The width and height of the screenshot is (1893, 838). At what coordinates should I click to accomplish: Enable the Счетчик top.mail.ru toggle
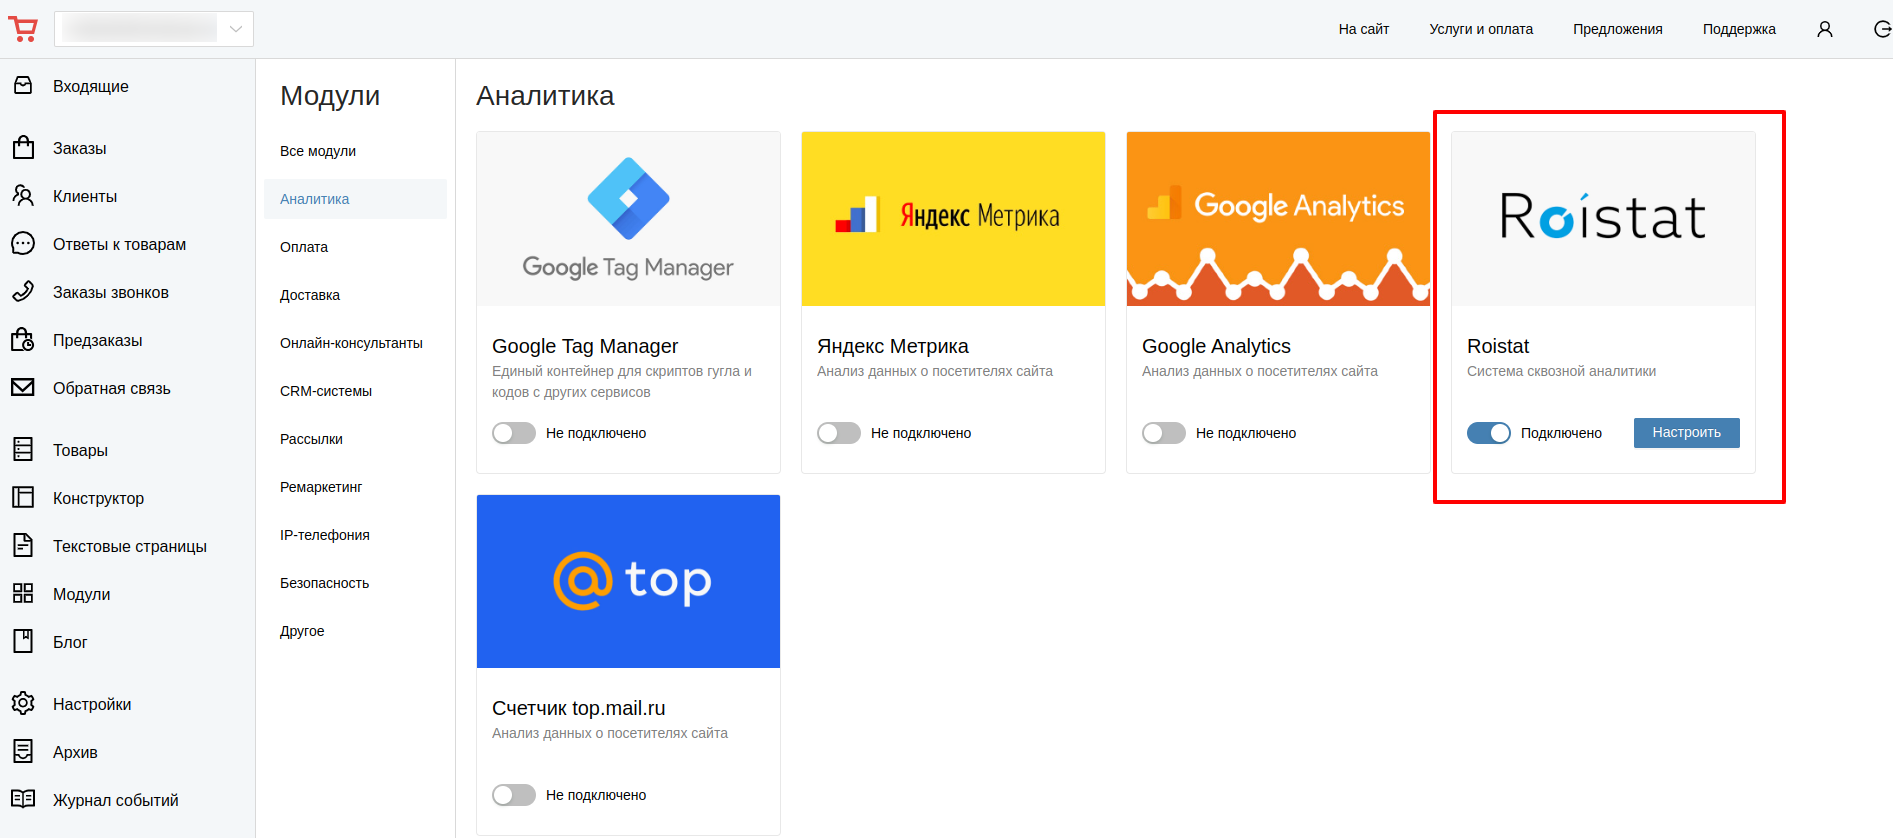pyautogui.click(x=514, y=795)
